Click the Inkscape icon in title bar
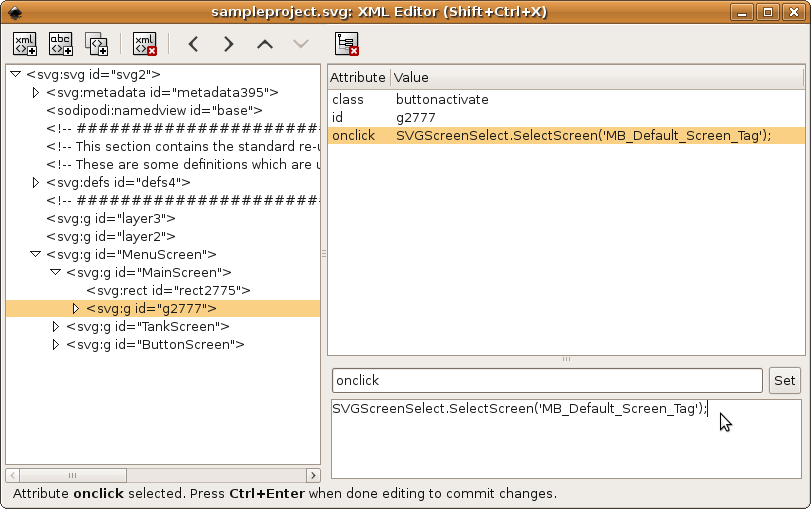Image resolution: width=811 pixels, height=509 pixels. pos(15,12)
